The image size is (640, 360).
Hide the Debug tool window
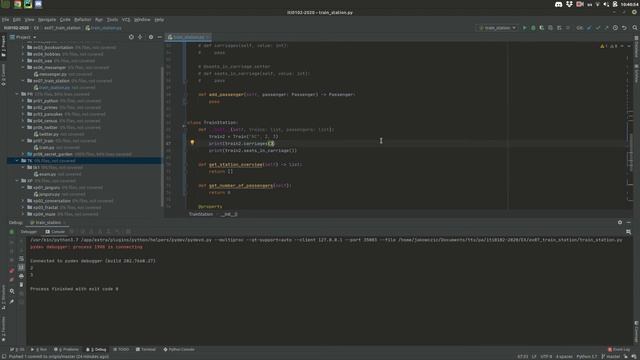tap(629, 222)
